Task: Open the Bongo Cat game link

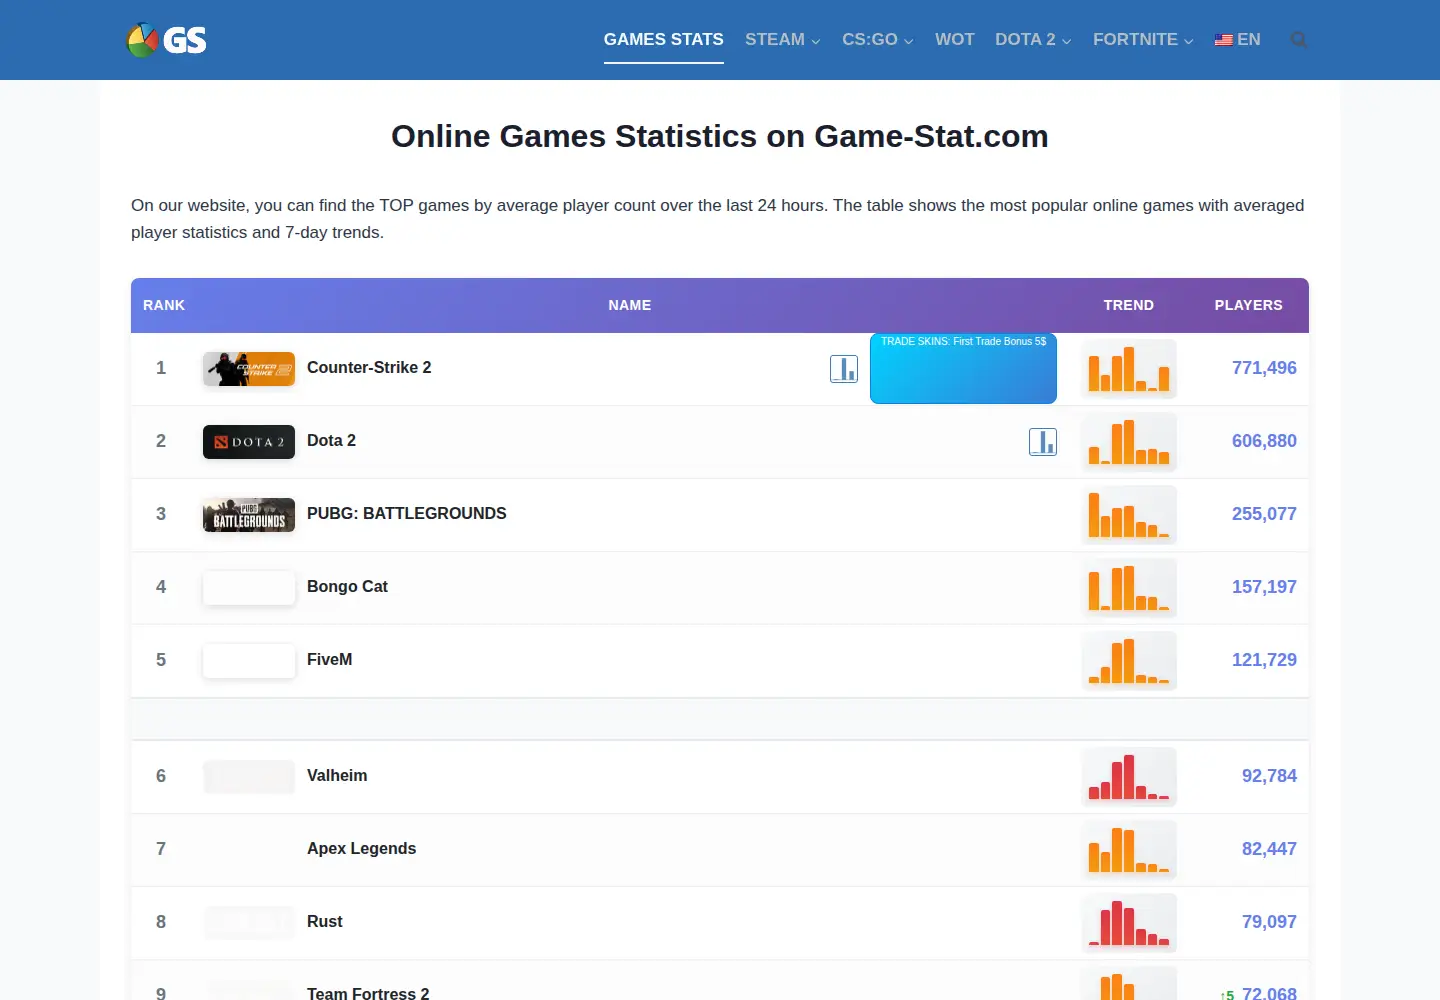Action: pyautogui.click(x=347, y=587)
